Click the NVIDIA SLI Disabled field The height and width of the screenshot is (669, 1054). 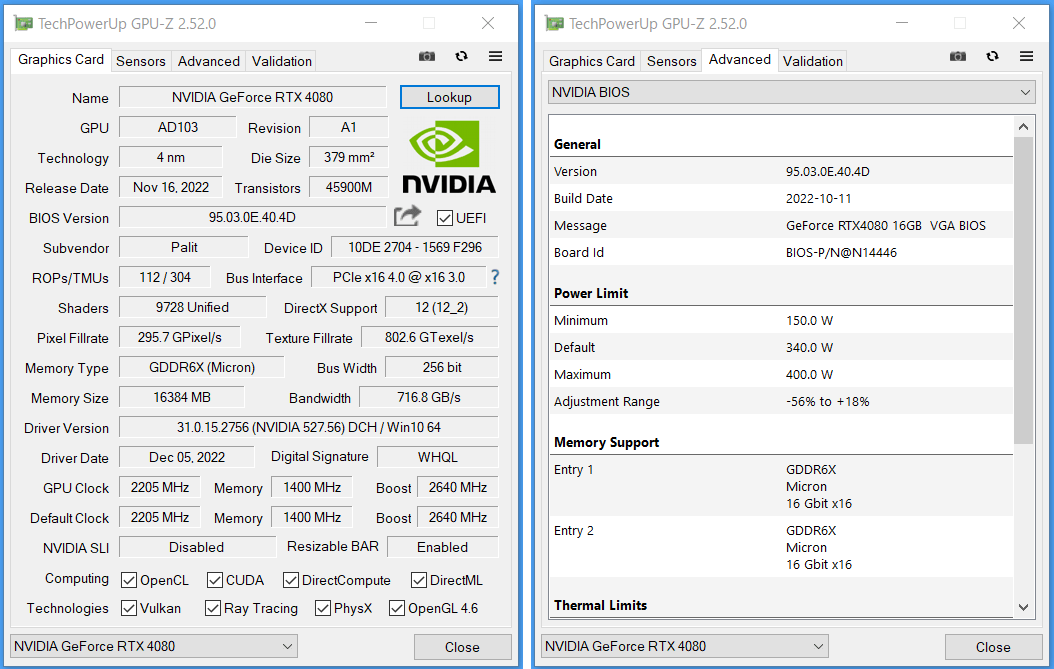coord(197,547)
